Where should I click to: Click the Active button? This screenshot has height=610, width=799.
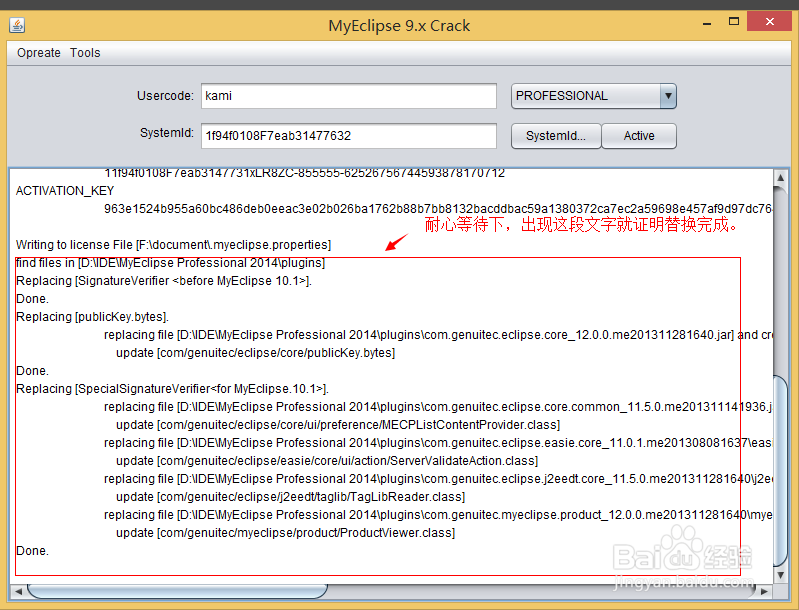pyautogui.click(x=639, y=136)
